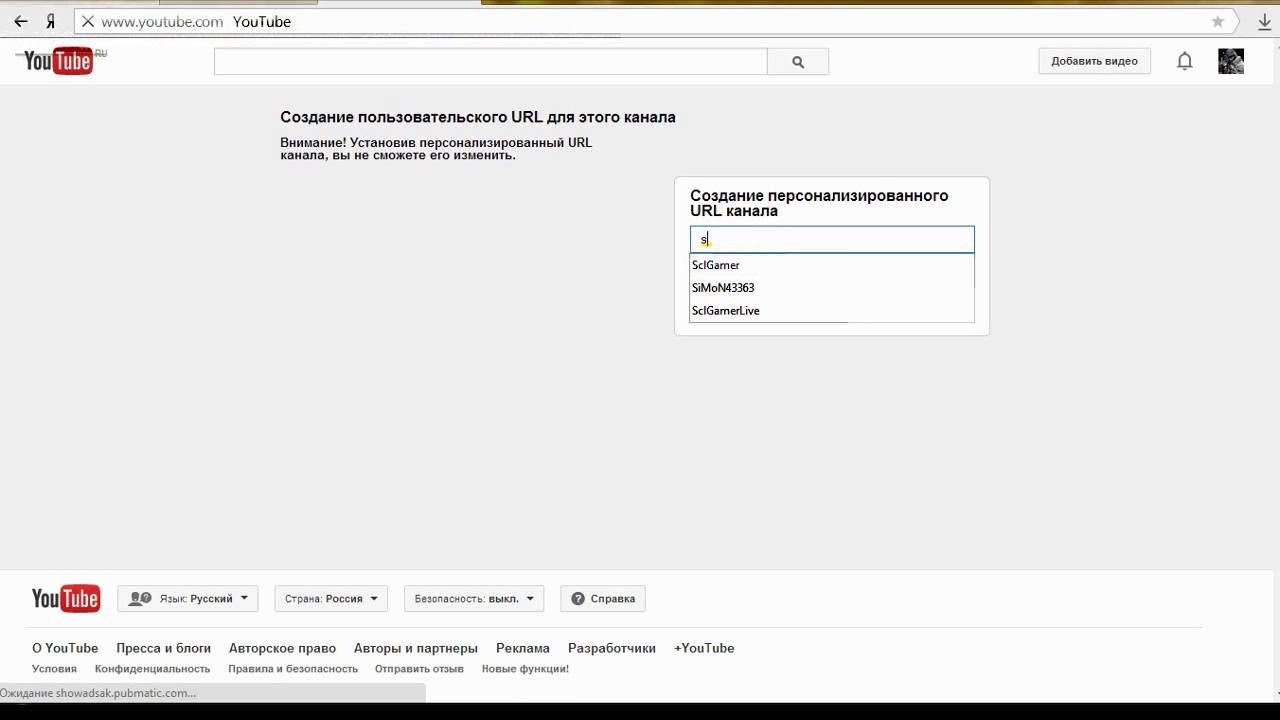This screenshot has width=1280, height=720.
Task: Focus the custom URL input field
Action: [x=832, y=239]
